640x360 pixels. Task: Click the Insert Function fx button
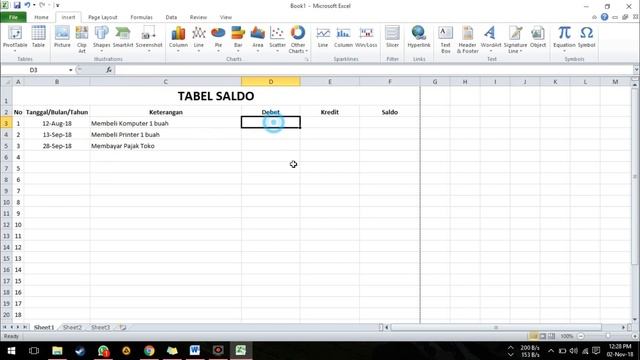(109, 70)
